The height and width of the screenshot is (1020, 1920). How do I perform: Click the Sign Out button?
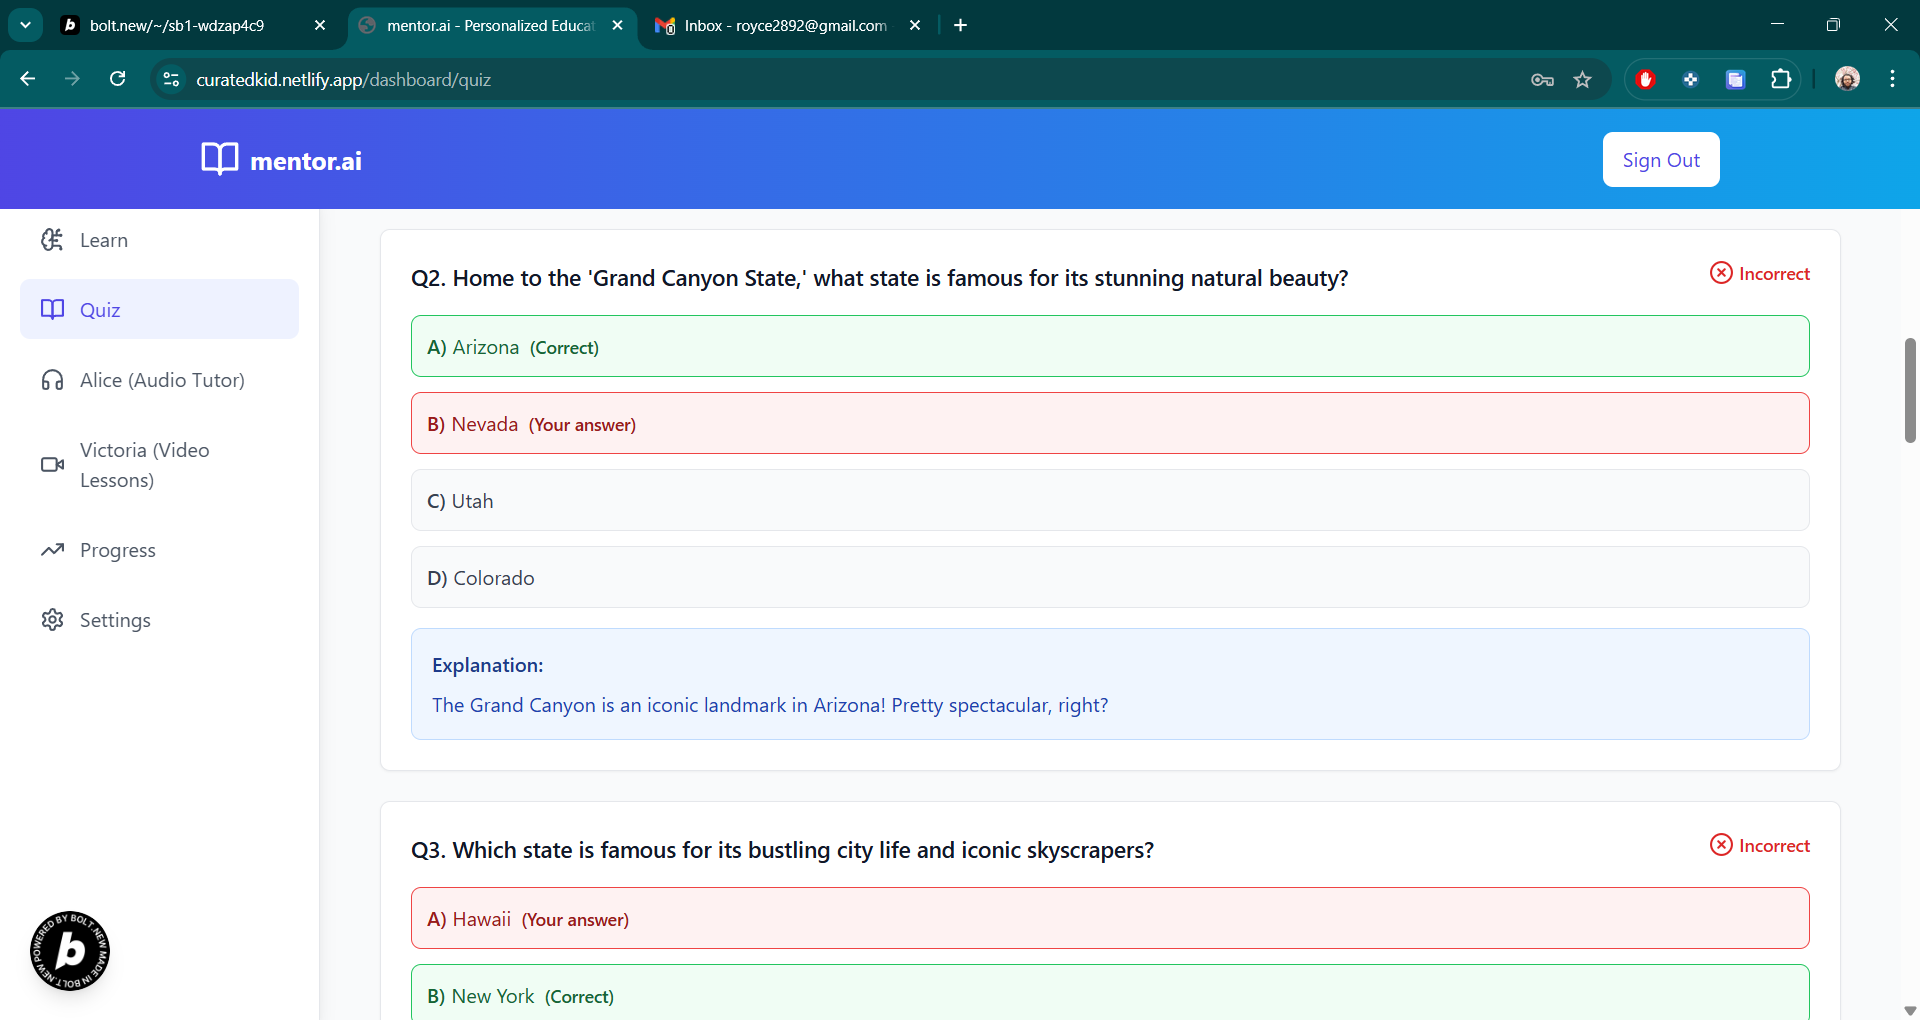1661,159
